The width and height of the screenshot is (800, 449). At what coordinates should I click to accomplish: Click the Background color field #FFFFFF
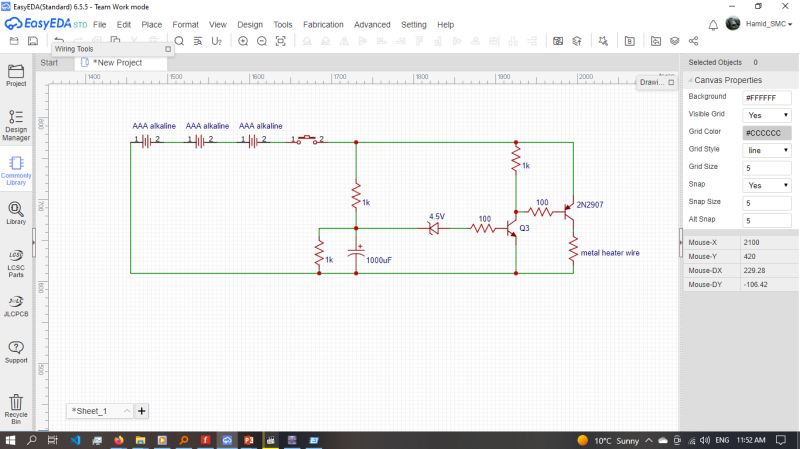pyautogui.click(x=767, y=97)
